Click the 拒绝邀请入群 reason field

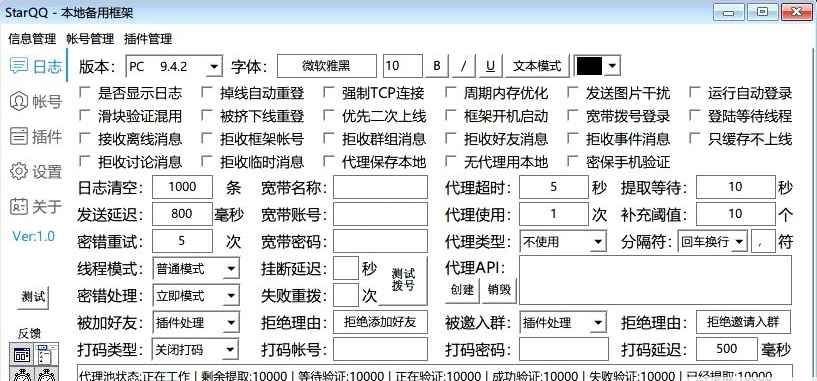tap(743, 322)
